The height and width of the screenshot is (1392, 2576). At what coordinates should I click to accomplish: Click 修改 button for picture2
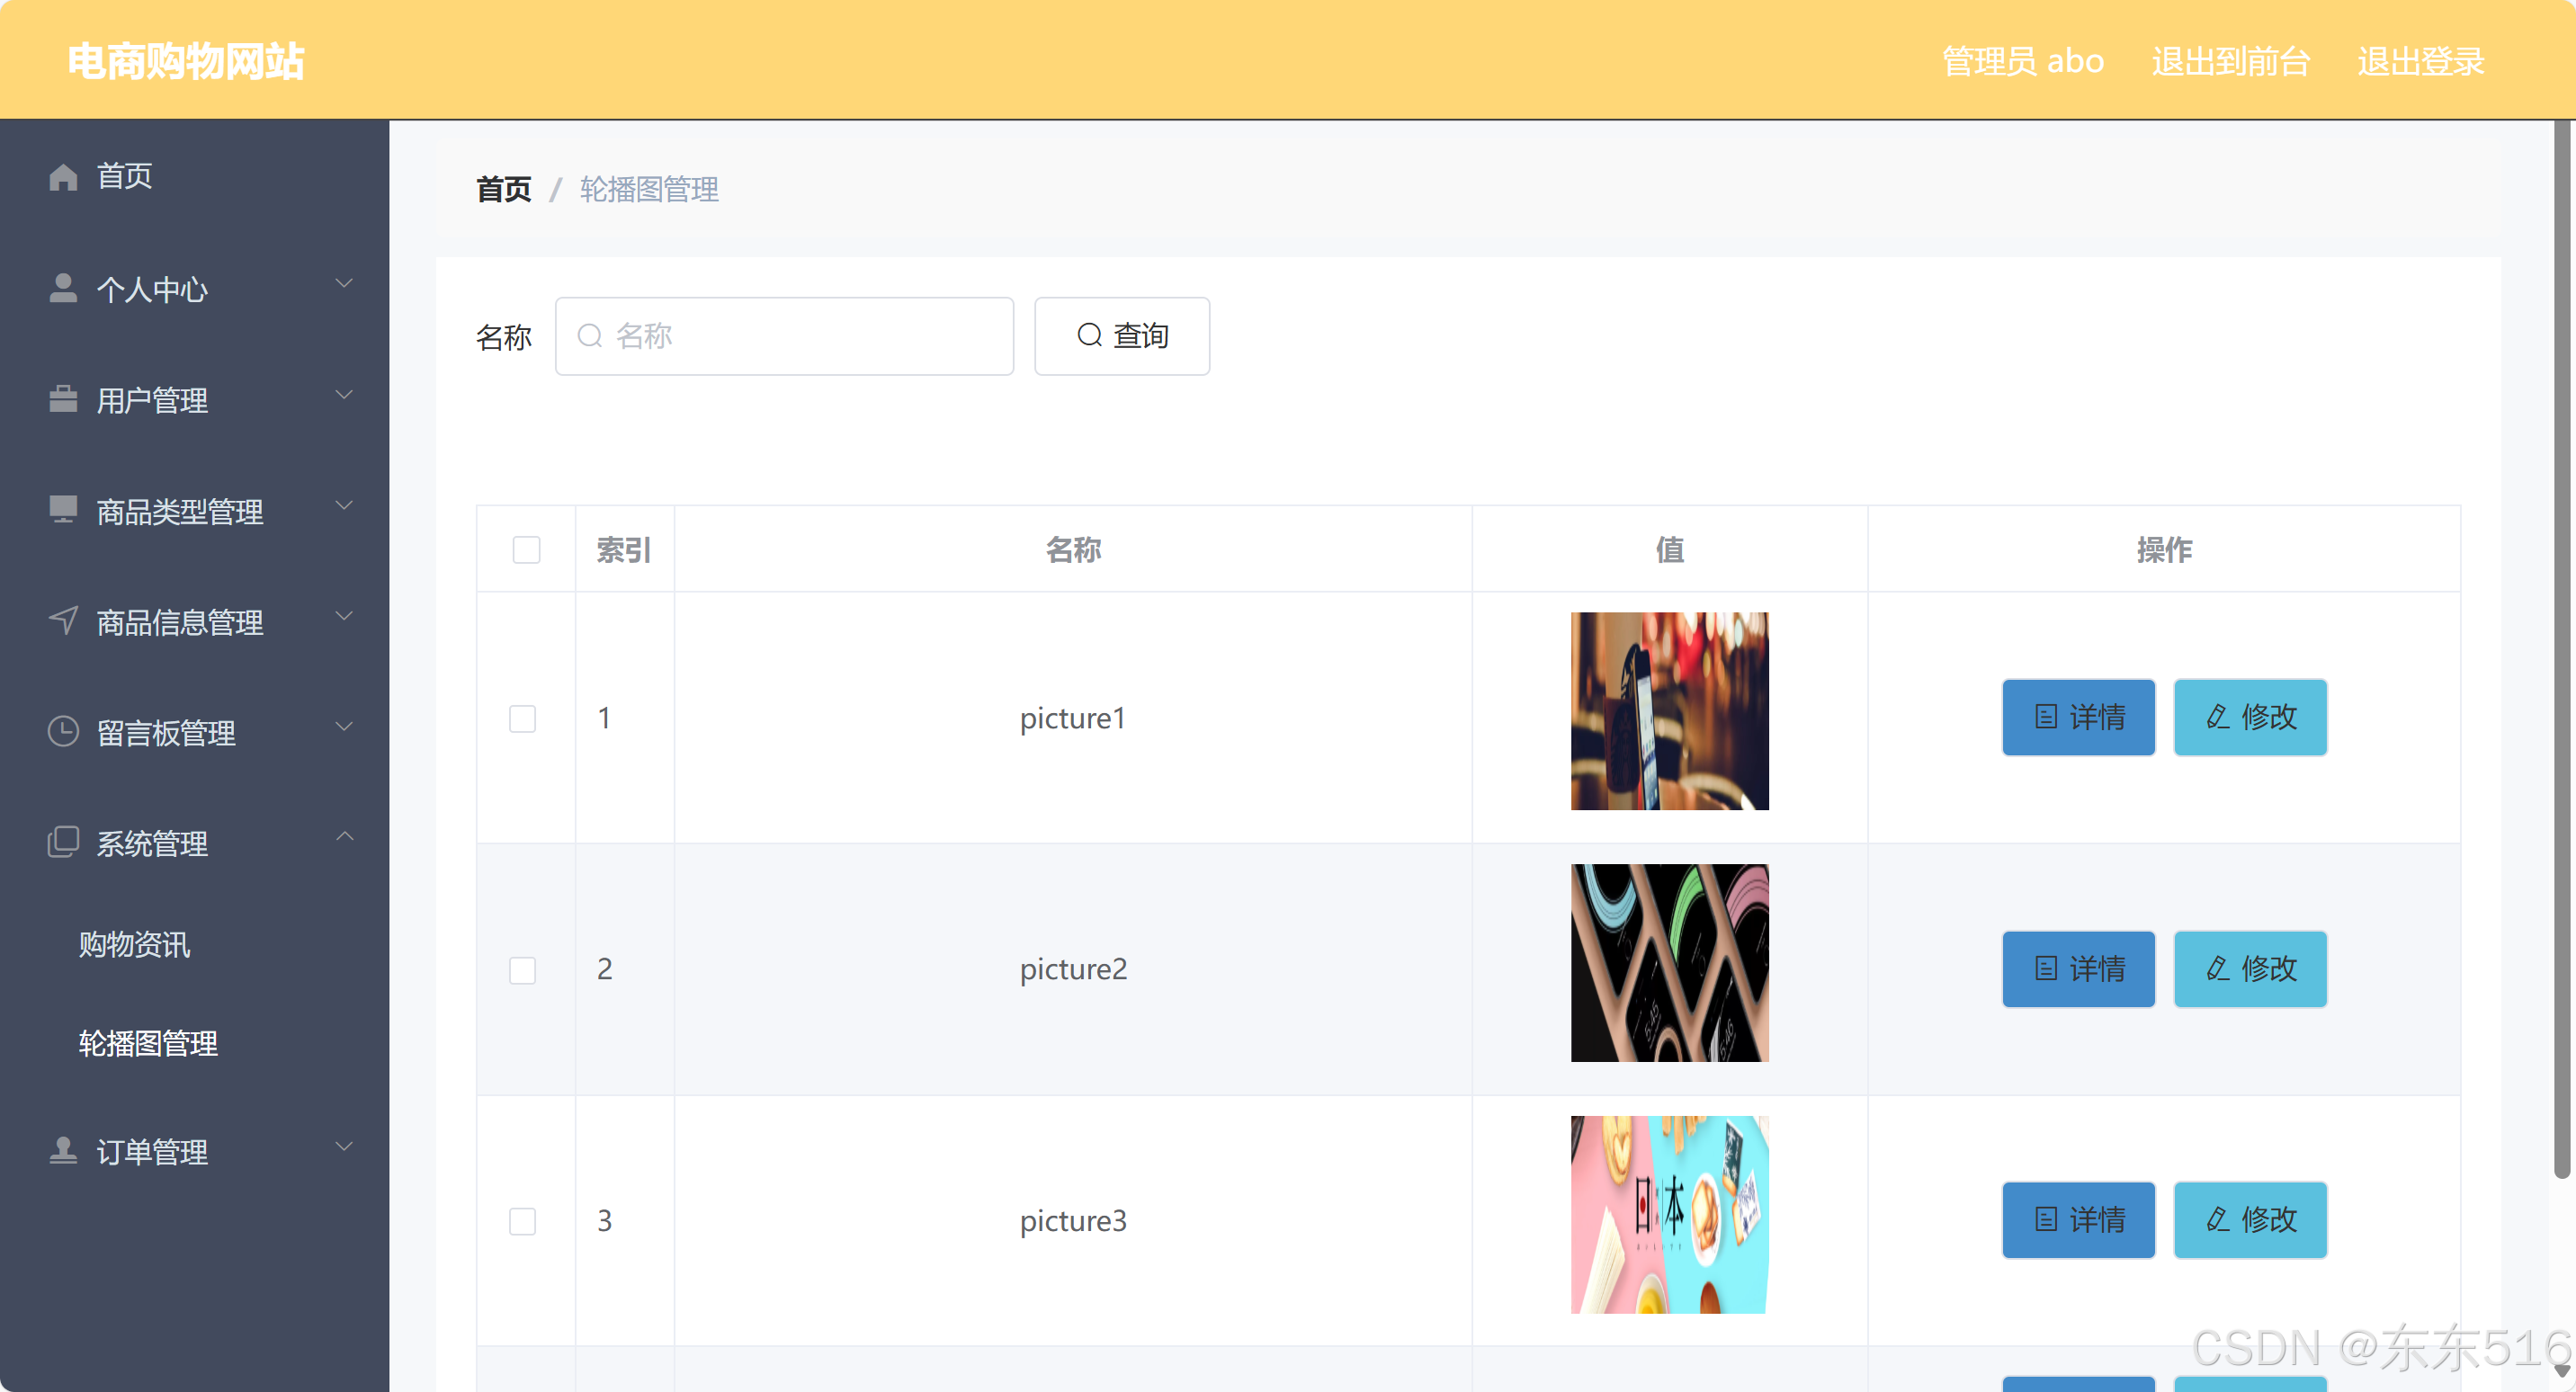2250,968
